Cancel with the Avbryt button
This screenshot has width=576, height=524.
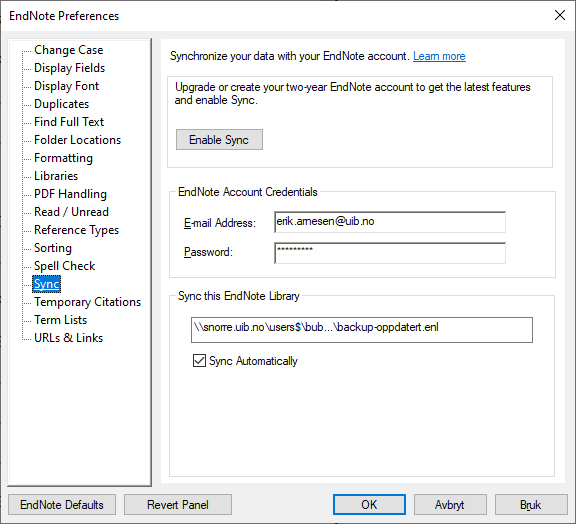coord(450,505)
